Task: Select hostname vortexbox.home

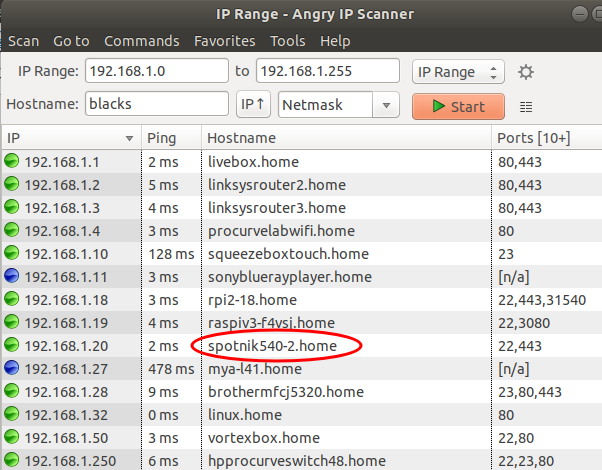Action: pyautogui.click(x=264, y=438)
